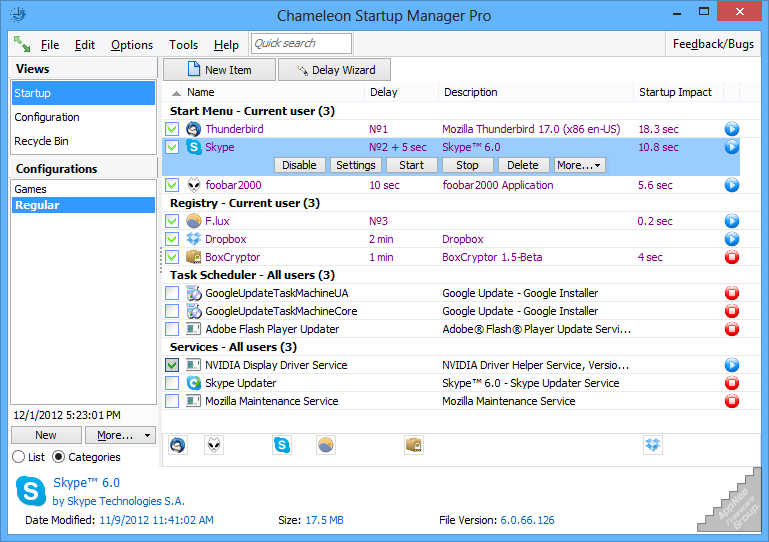This screenshot has width=769, height=542.
Task: Click the Dropbox row blue play status icon
Action: coord(731,239)
